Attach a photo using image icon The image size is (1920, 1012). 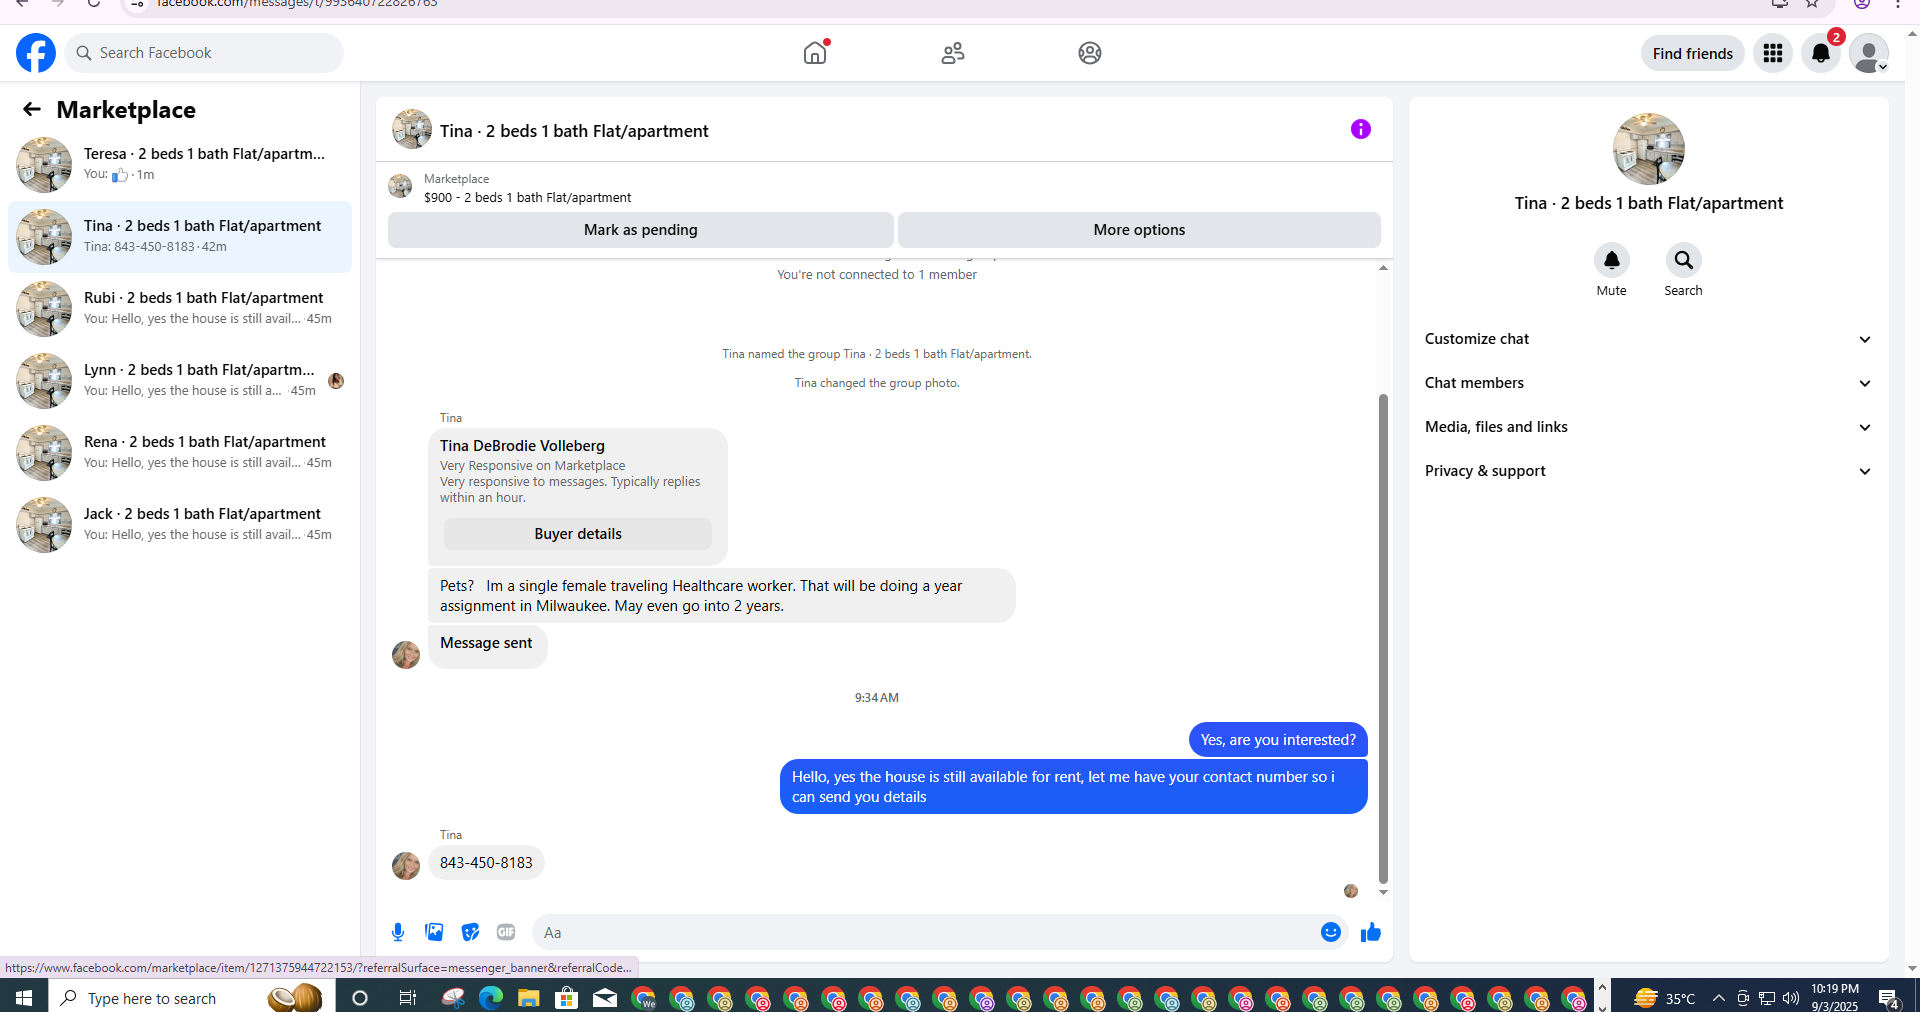click(434, 932)
